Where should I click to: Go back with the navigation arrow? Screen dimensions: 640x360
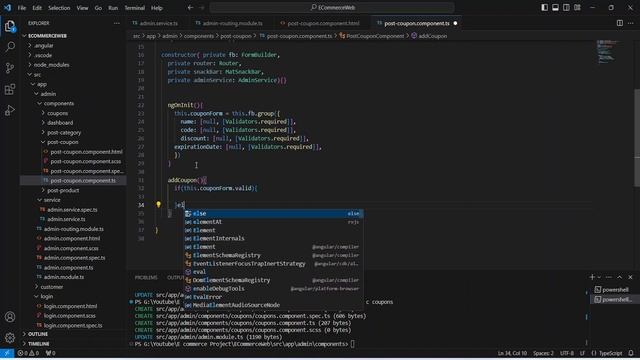(190, 7)
